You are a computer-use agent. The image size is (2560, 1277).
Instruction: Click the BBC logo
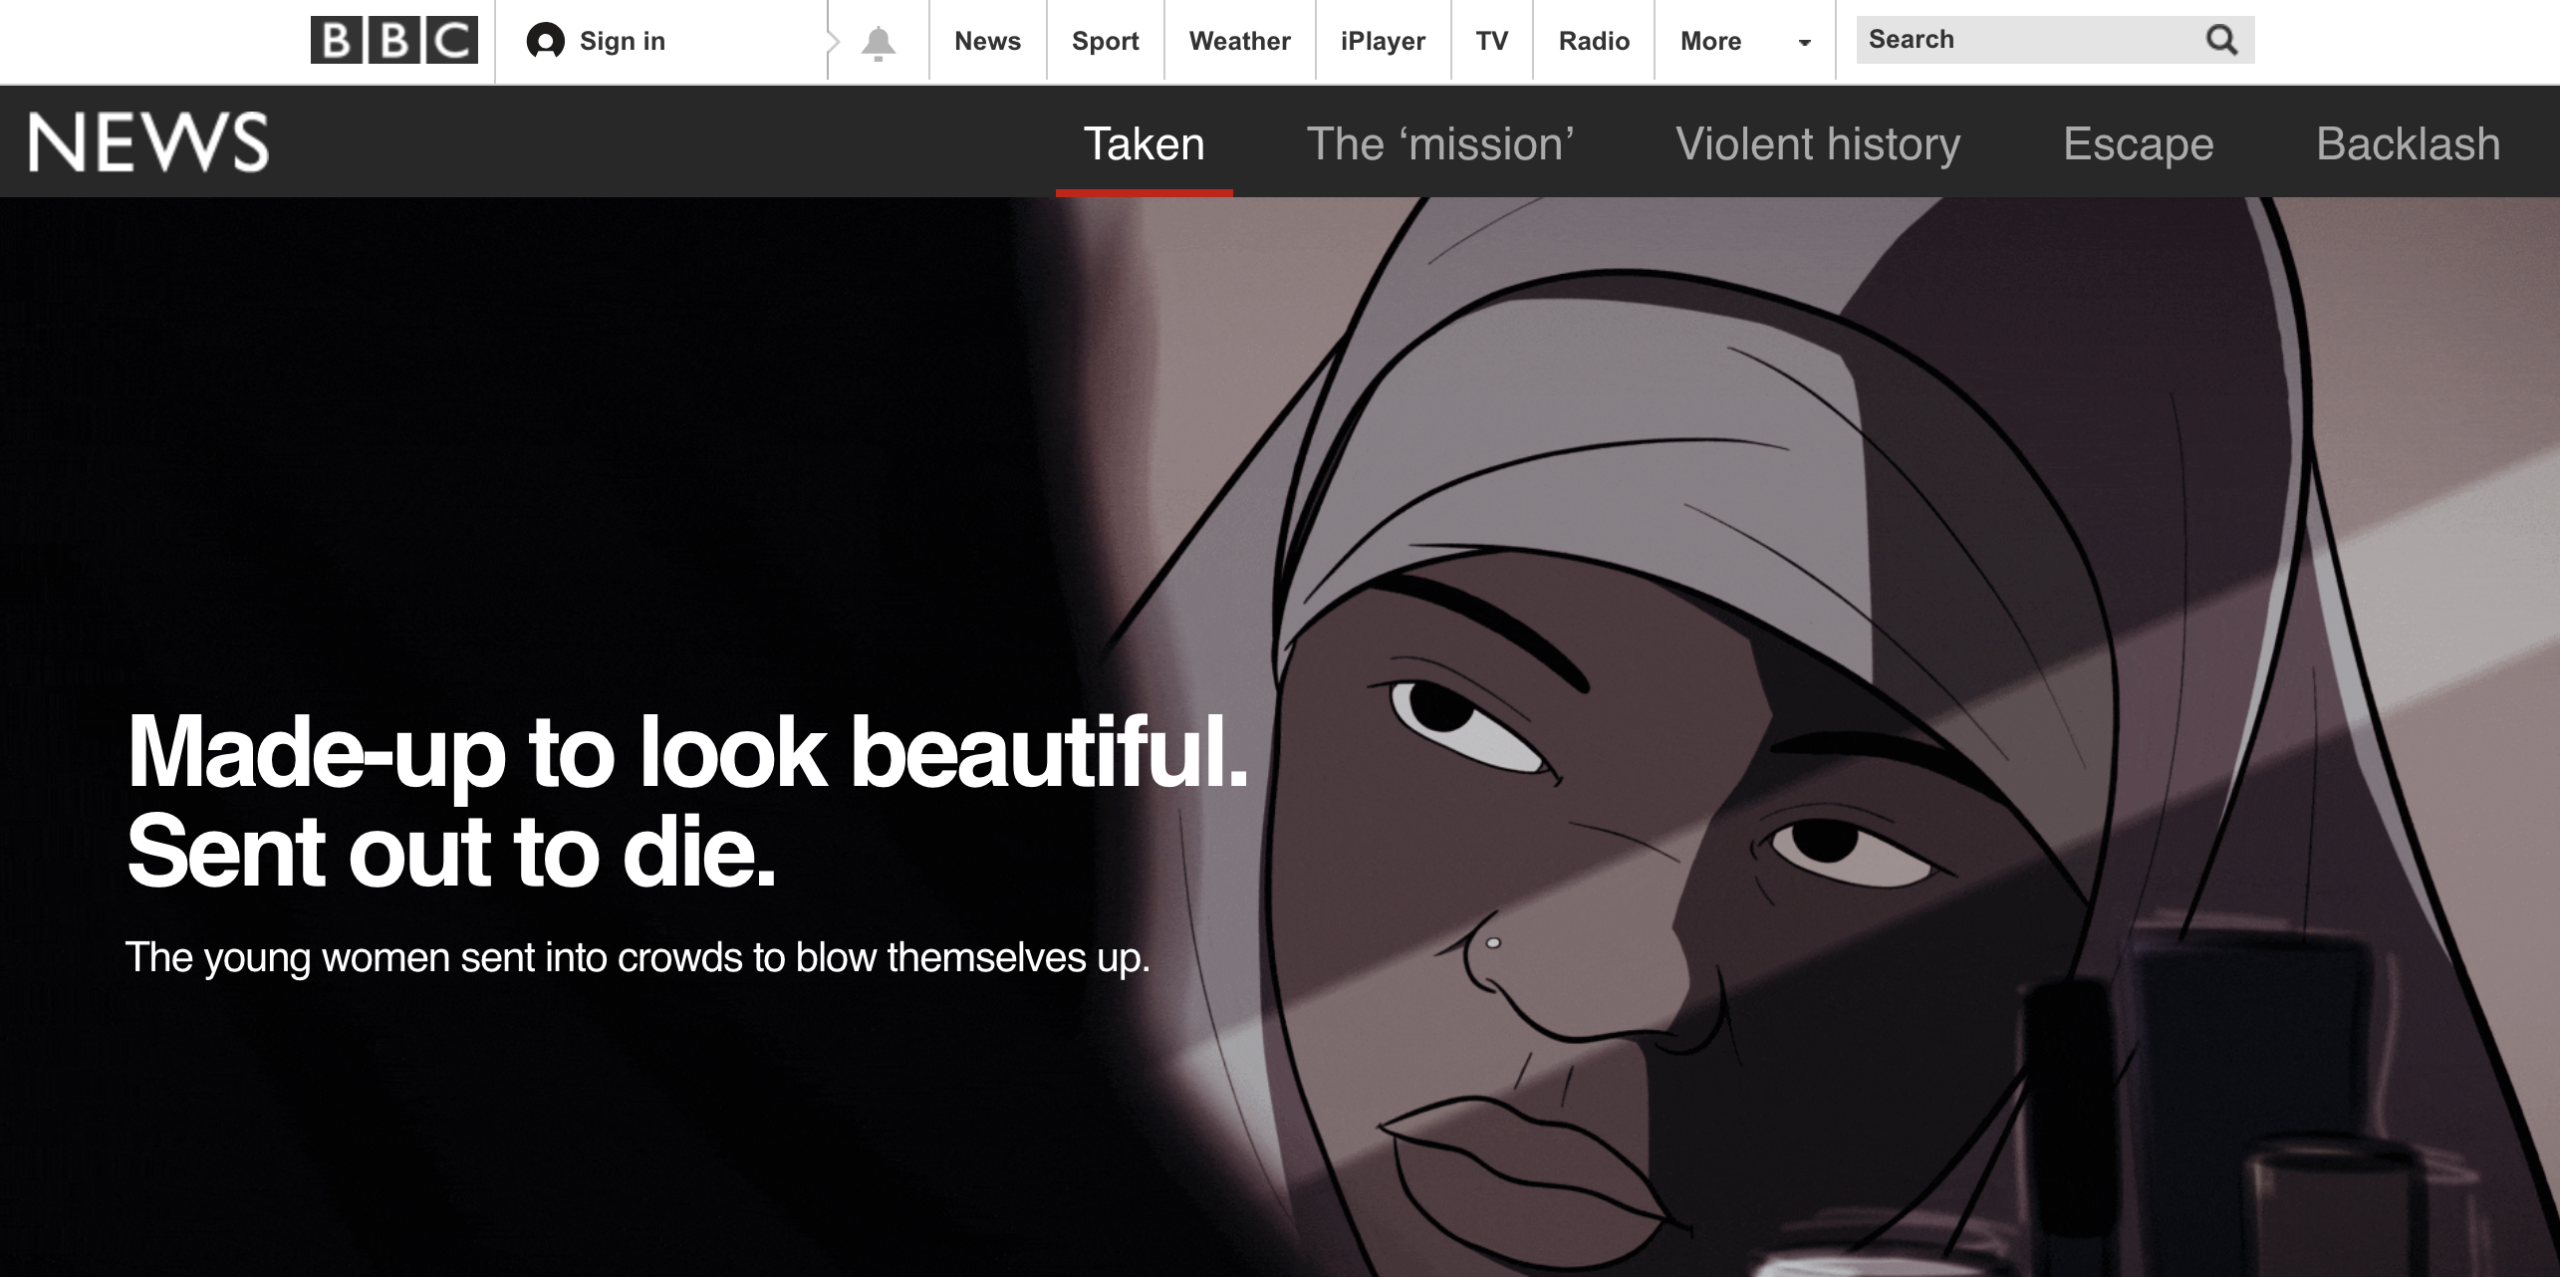[x=394, y=40]
